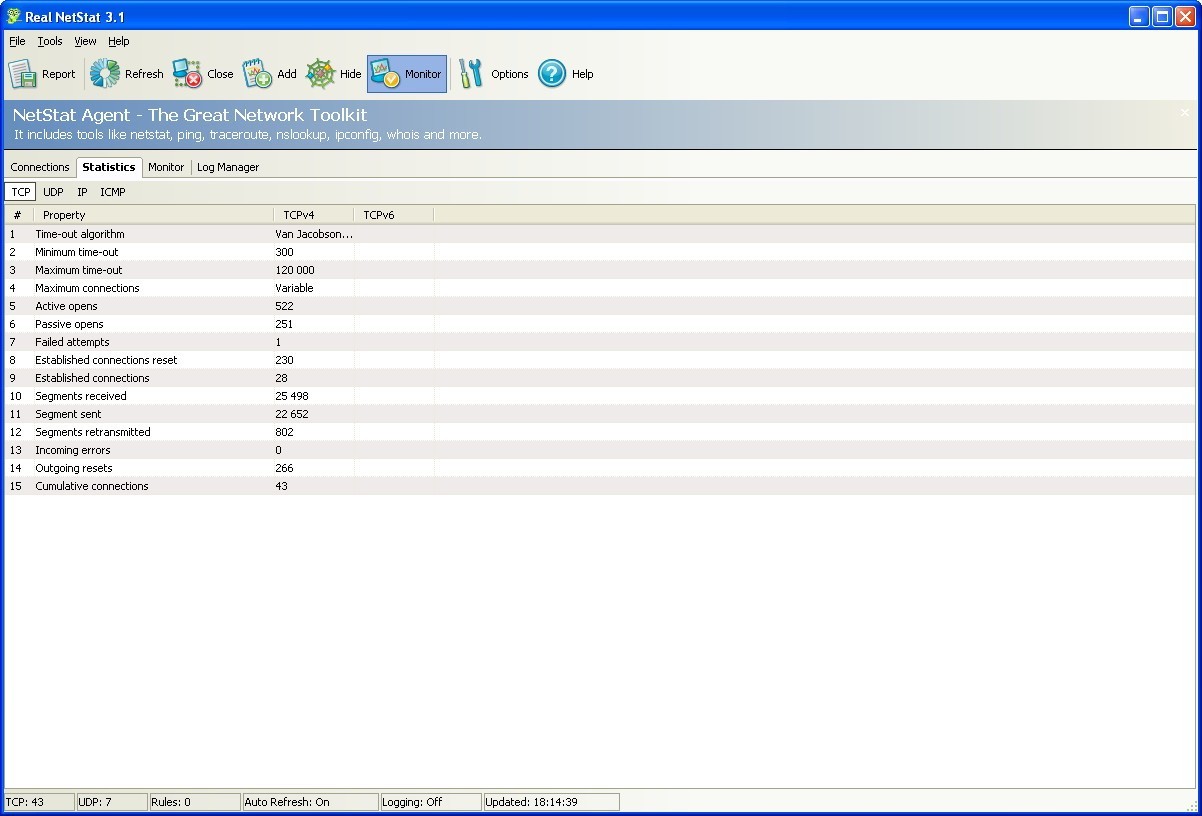Open the Log Manager tab
Viewport: 1202px width, 816px height.
228,167
